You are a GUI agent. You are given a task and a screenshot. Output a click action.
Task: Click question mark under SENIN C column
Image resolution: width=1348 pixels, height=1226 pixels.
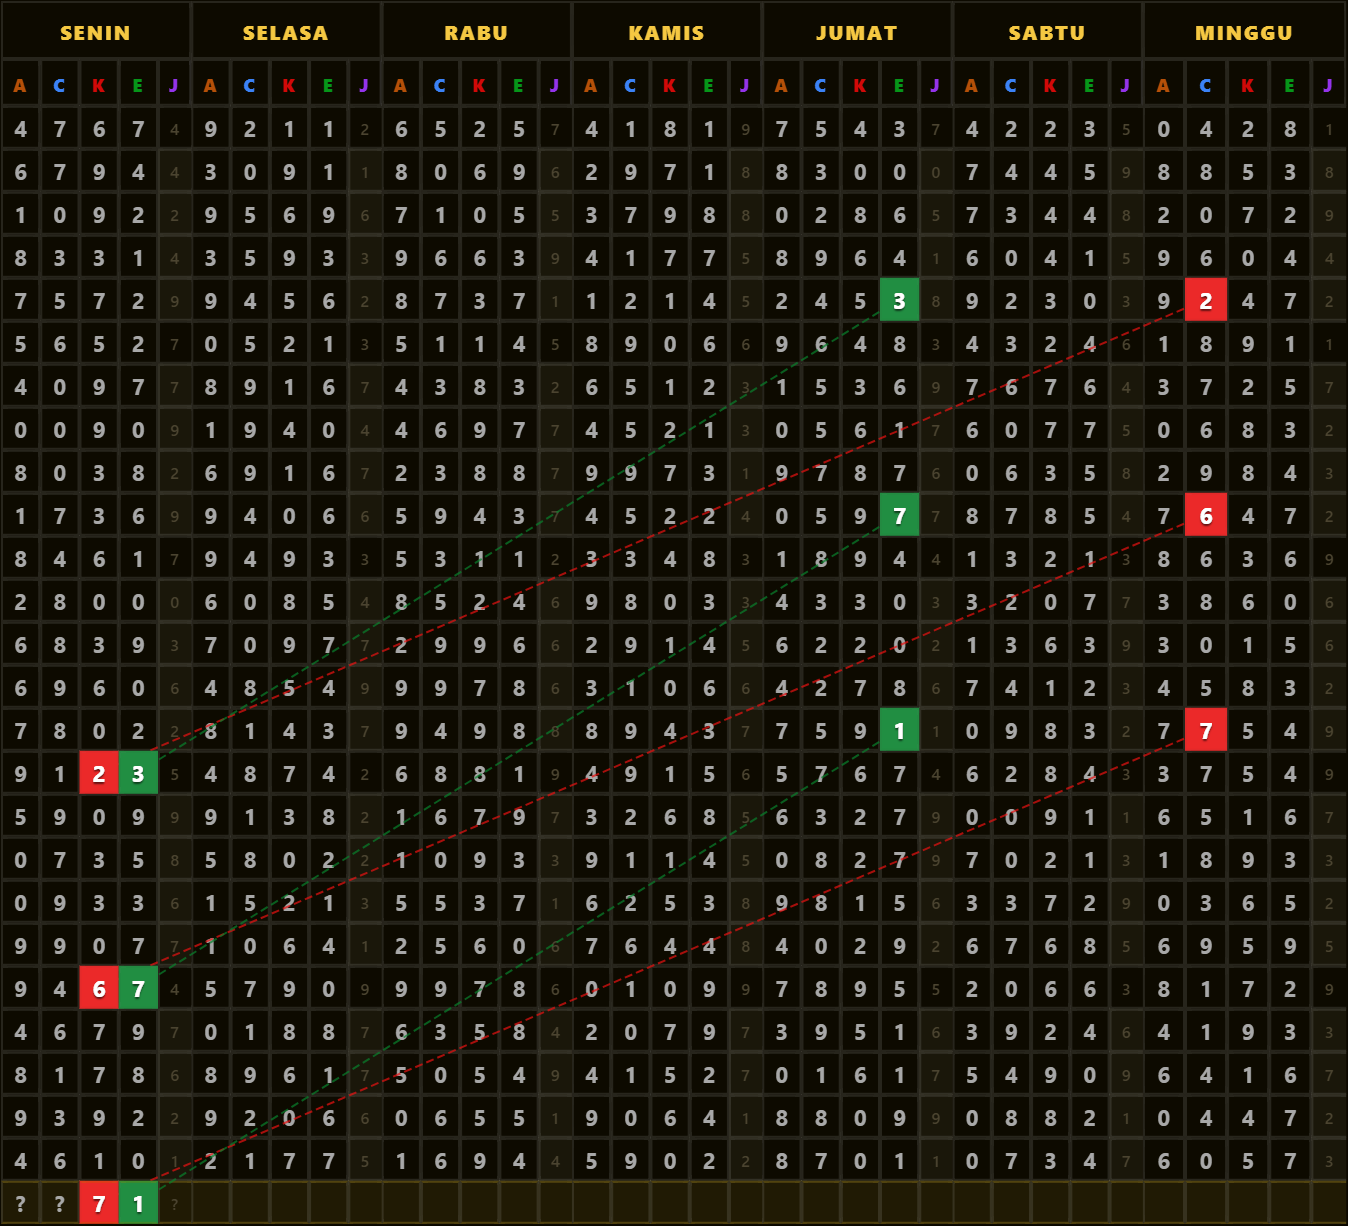click(x=59, y=1204)
